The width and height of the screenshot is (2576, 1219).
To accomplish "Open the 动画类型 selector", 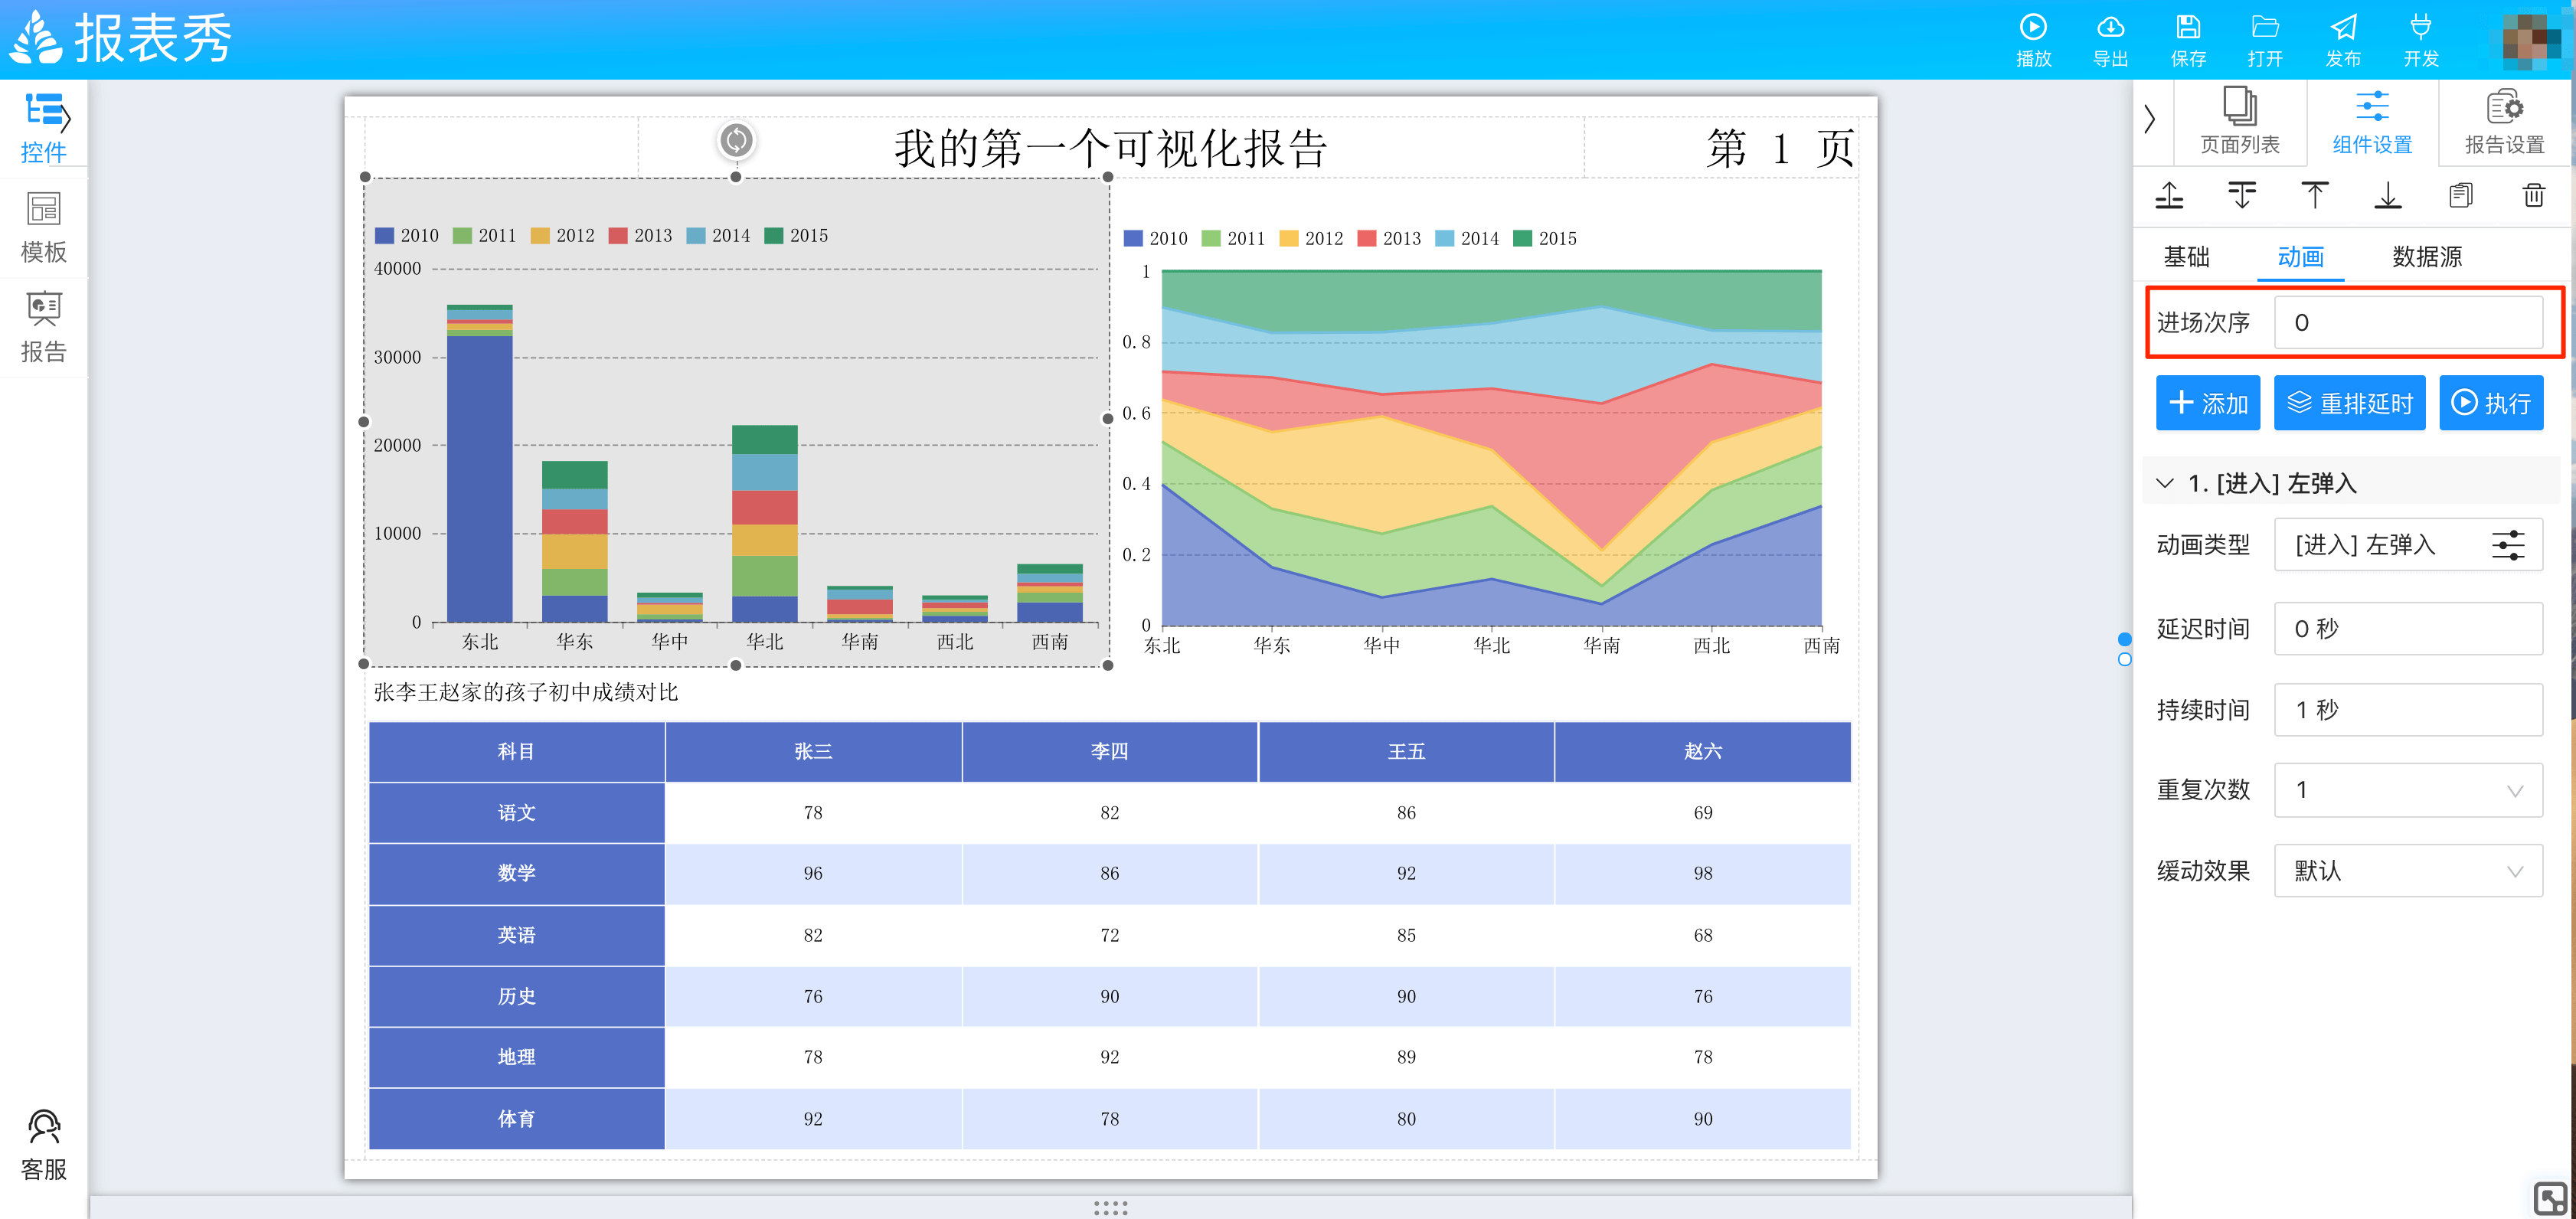I will tap(2407, 545).
